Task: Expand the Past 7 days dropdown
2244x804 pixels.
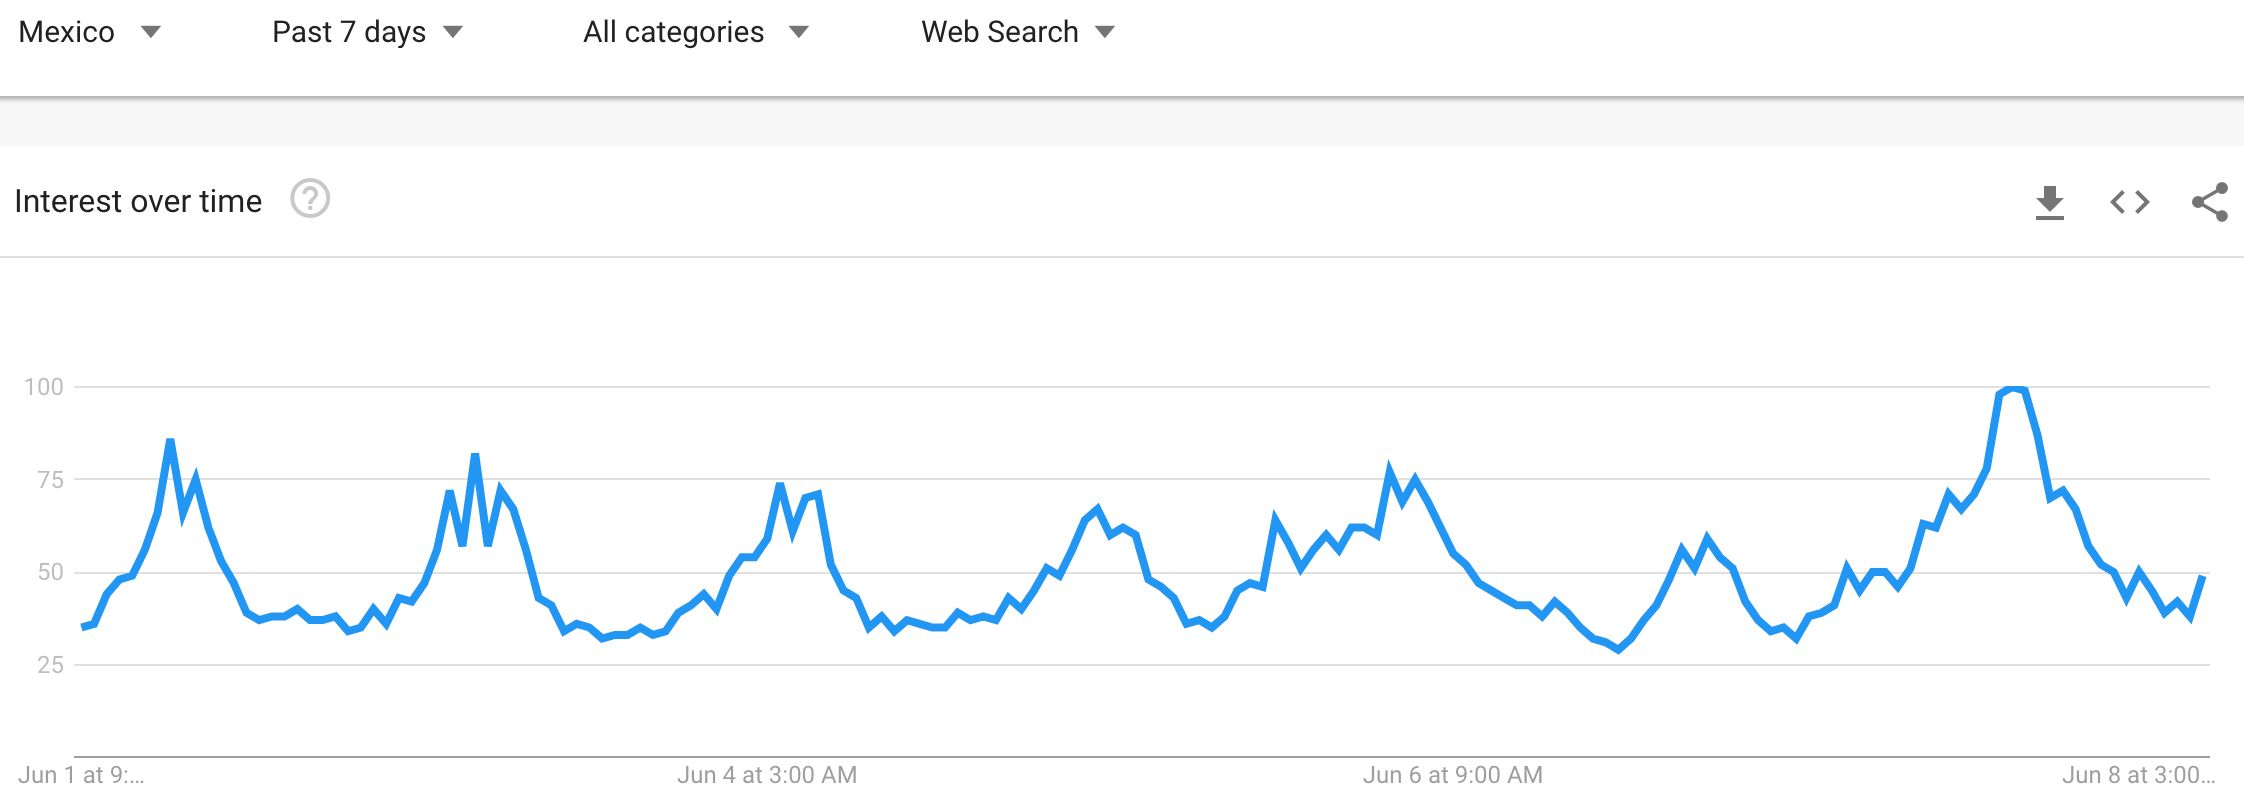Action: [368, 32]
